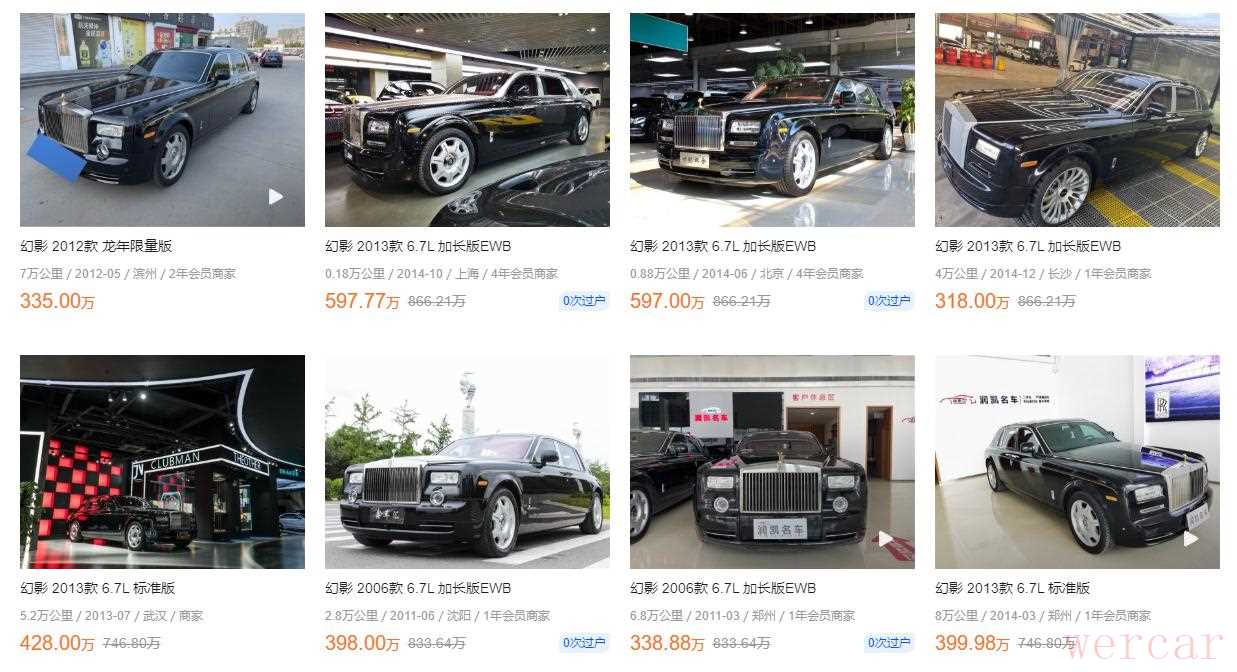This screenshot has width=1237, height=672.
Task: Open the 长沙 2013款 加长版EWB car photo
Action: [1077, 120]
